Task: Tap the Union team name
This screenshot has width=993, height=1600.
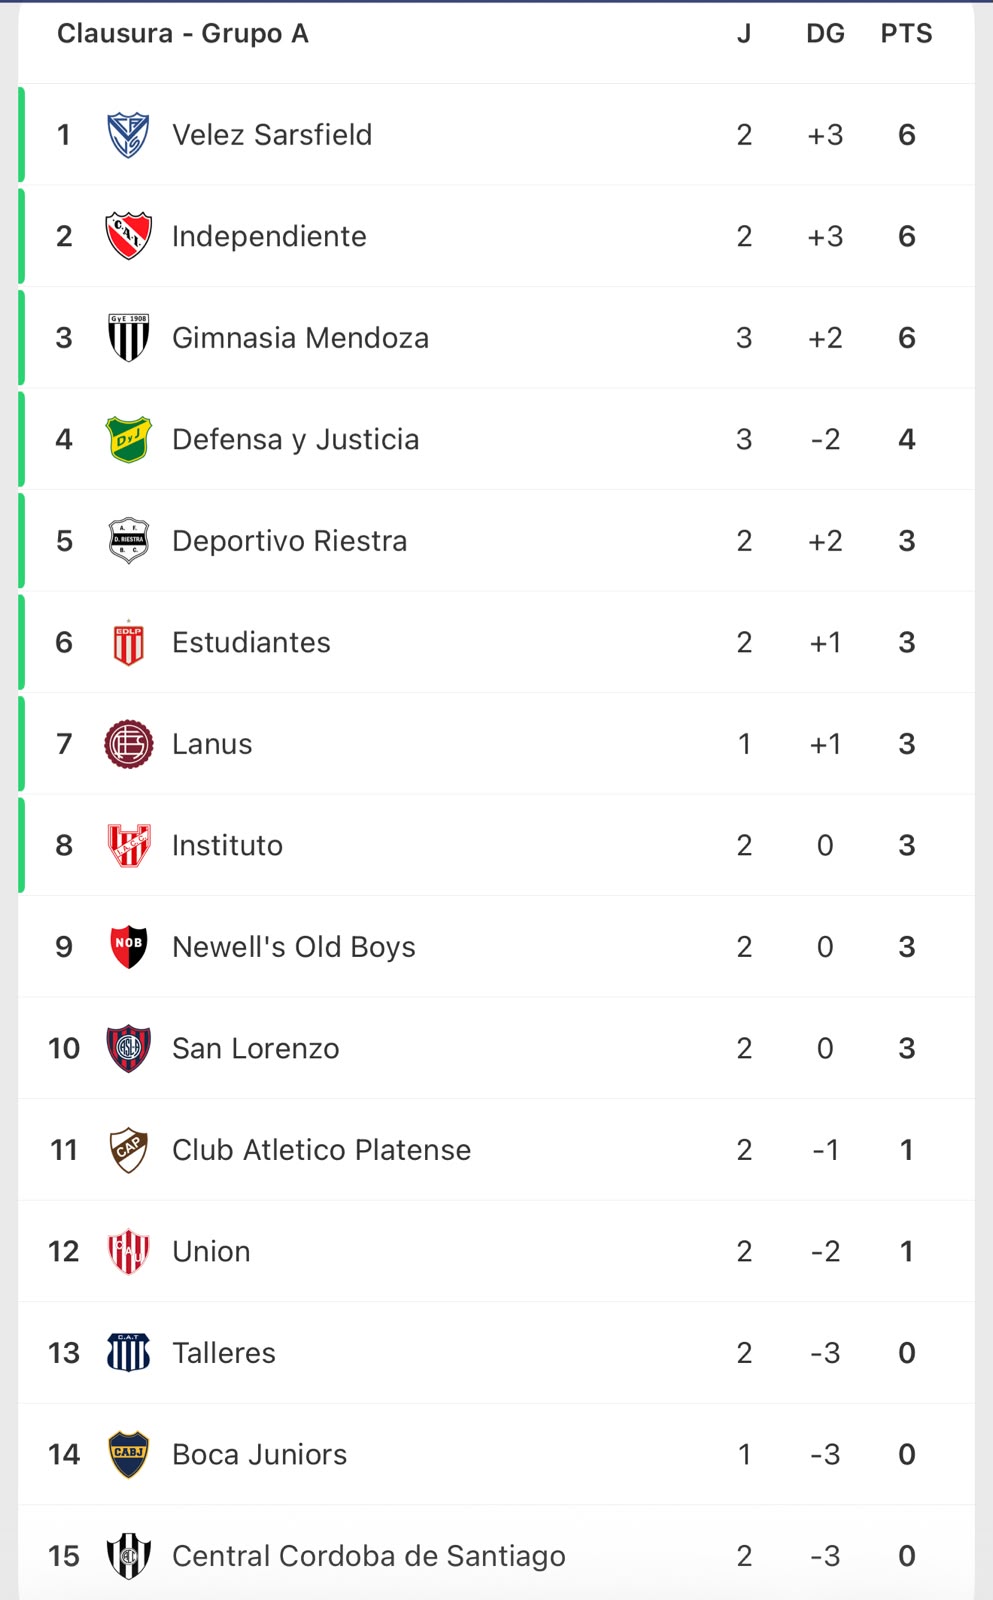Action: click(211, 1252)
